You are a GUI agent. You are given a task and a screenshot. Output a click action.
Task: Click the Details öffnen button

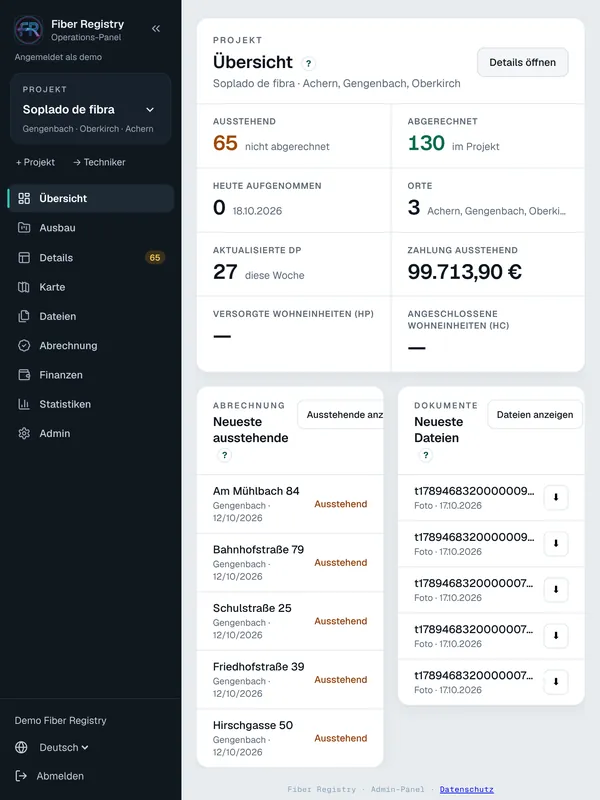(522, 62)
